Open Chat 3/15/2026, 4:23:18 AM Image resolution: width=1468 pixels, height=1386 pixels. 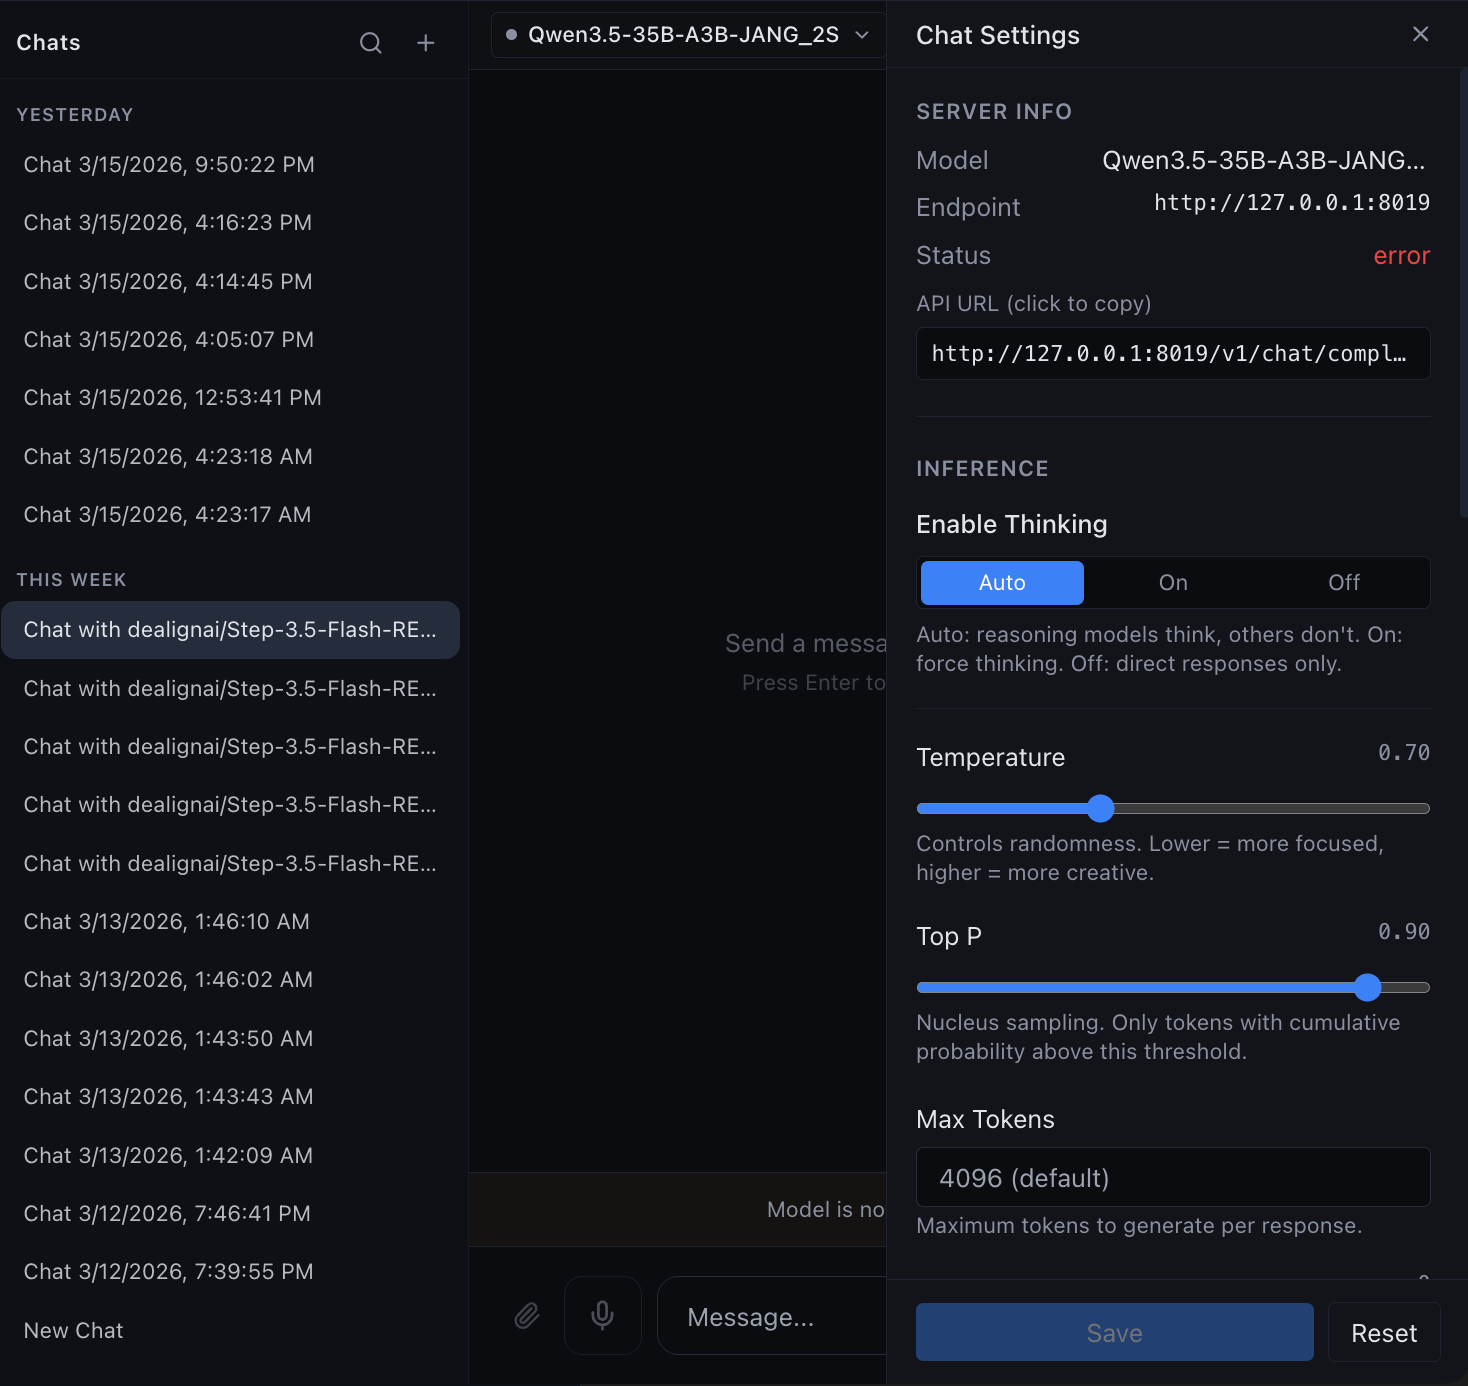click(231, 457)
